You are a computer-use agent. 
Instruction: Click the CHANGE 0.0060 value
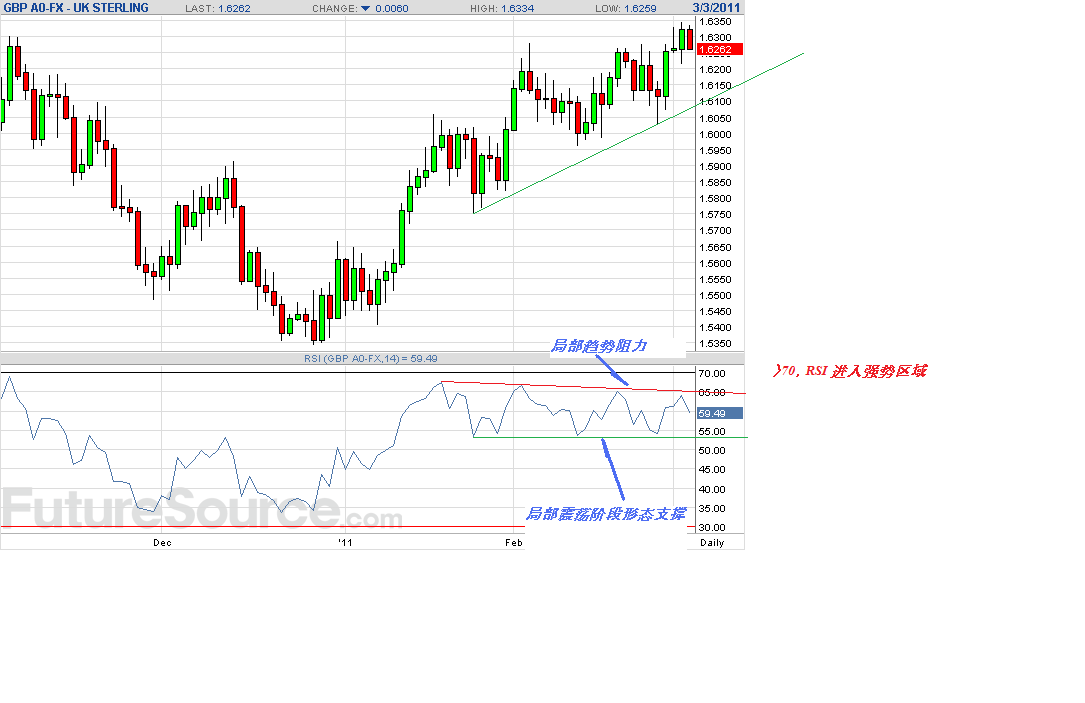point(392,8)
